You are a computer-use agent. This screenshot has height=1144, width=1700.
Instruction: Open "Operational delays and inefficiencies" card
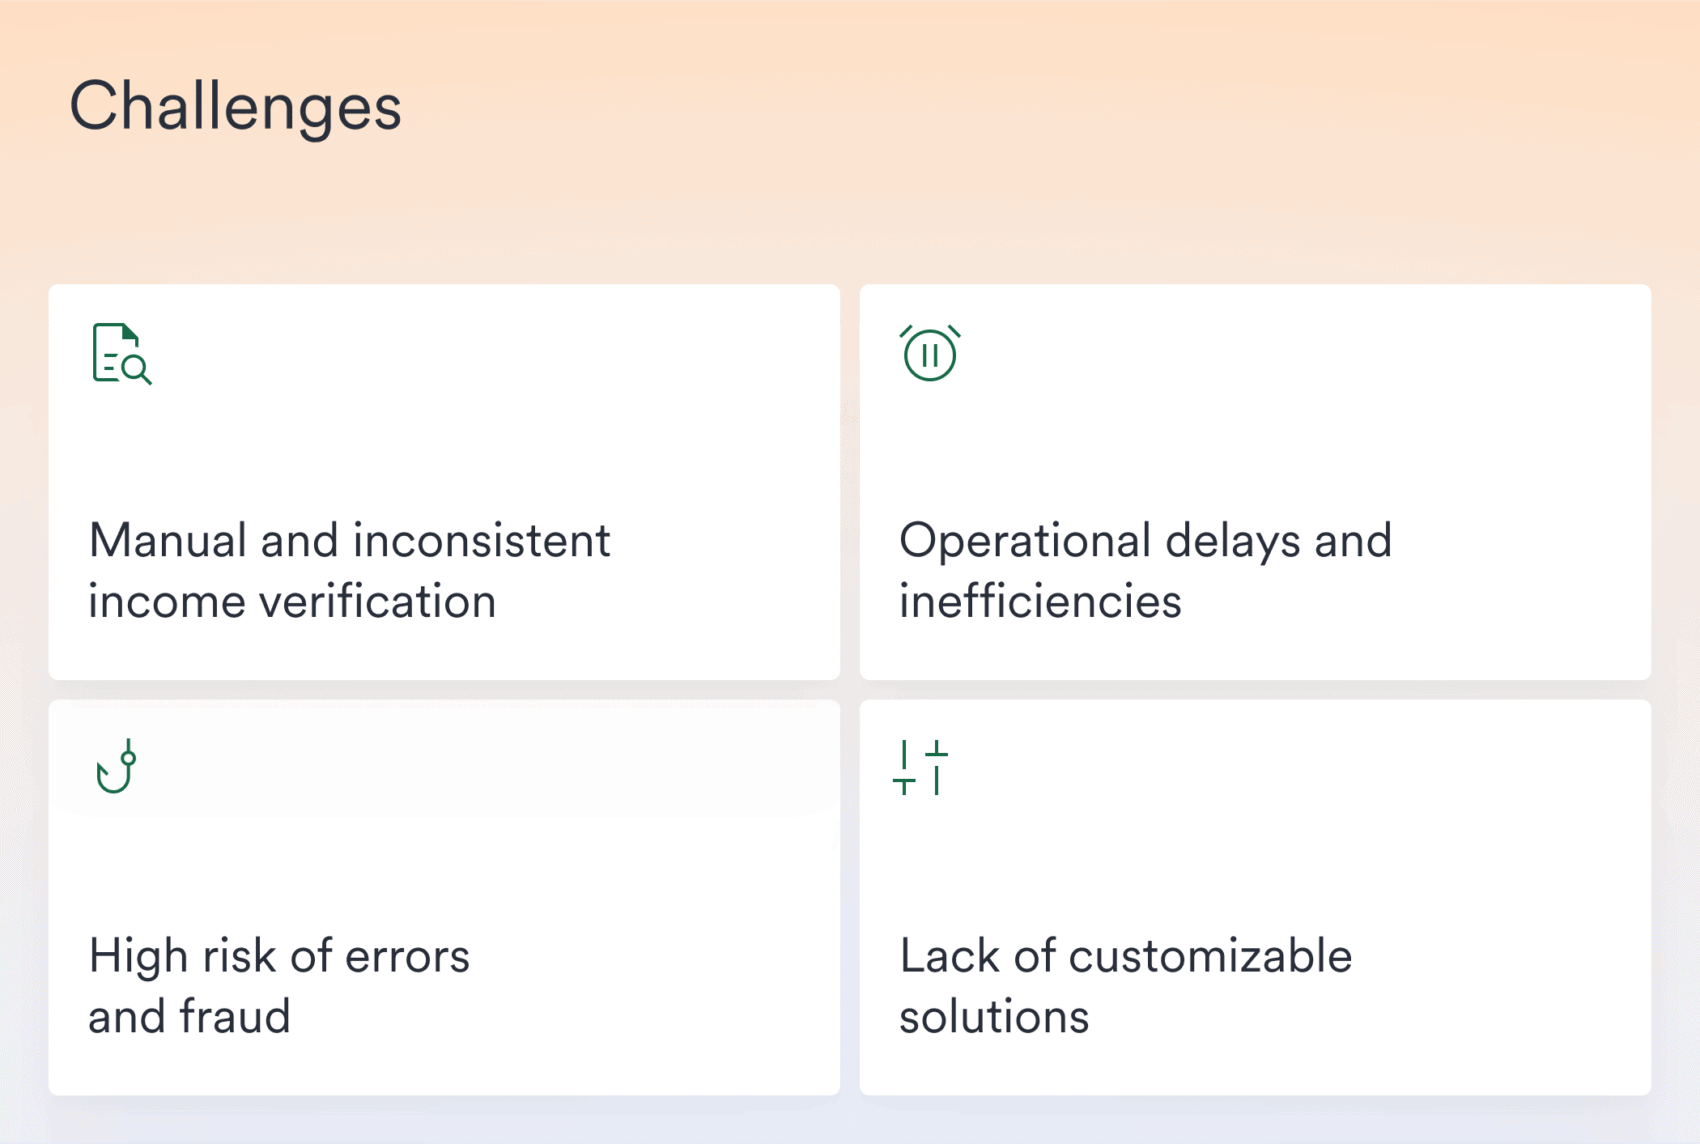point(1254,482)
